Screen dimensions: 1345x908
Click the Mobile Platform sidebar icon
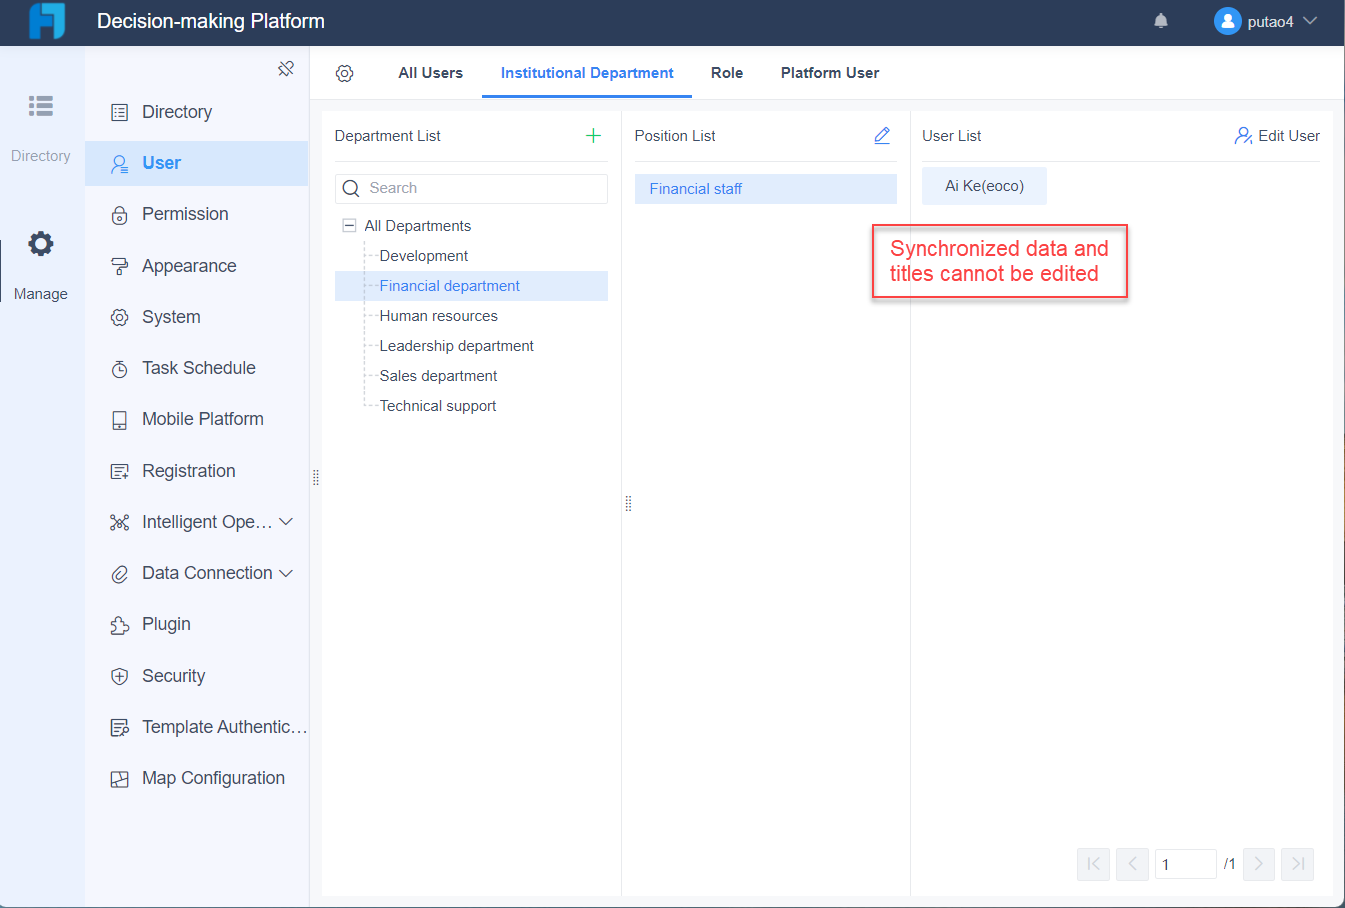(120, 419)
